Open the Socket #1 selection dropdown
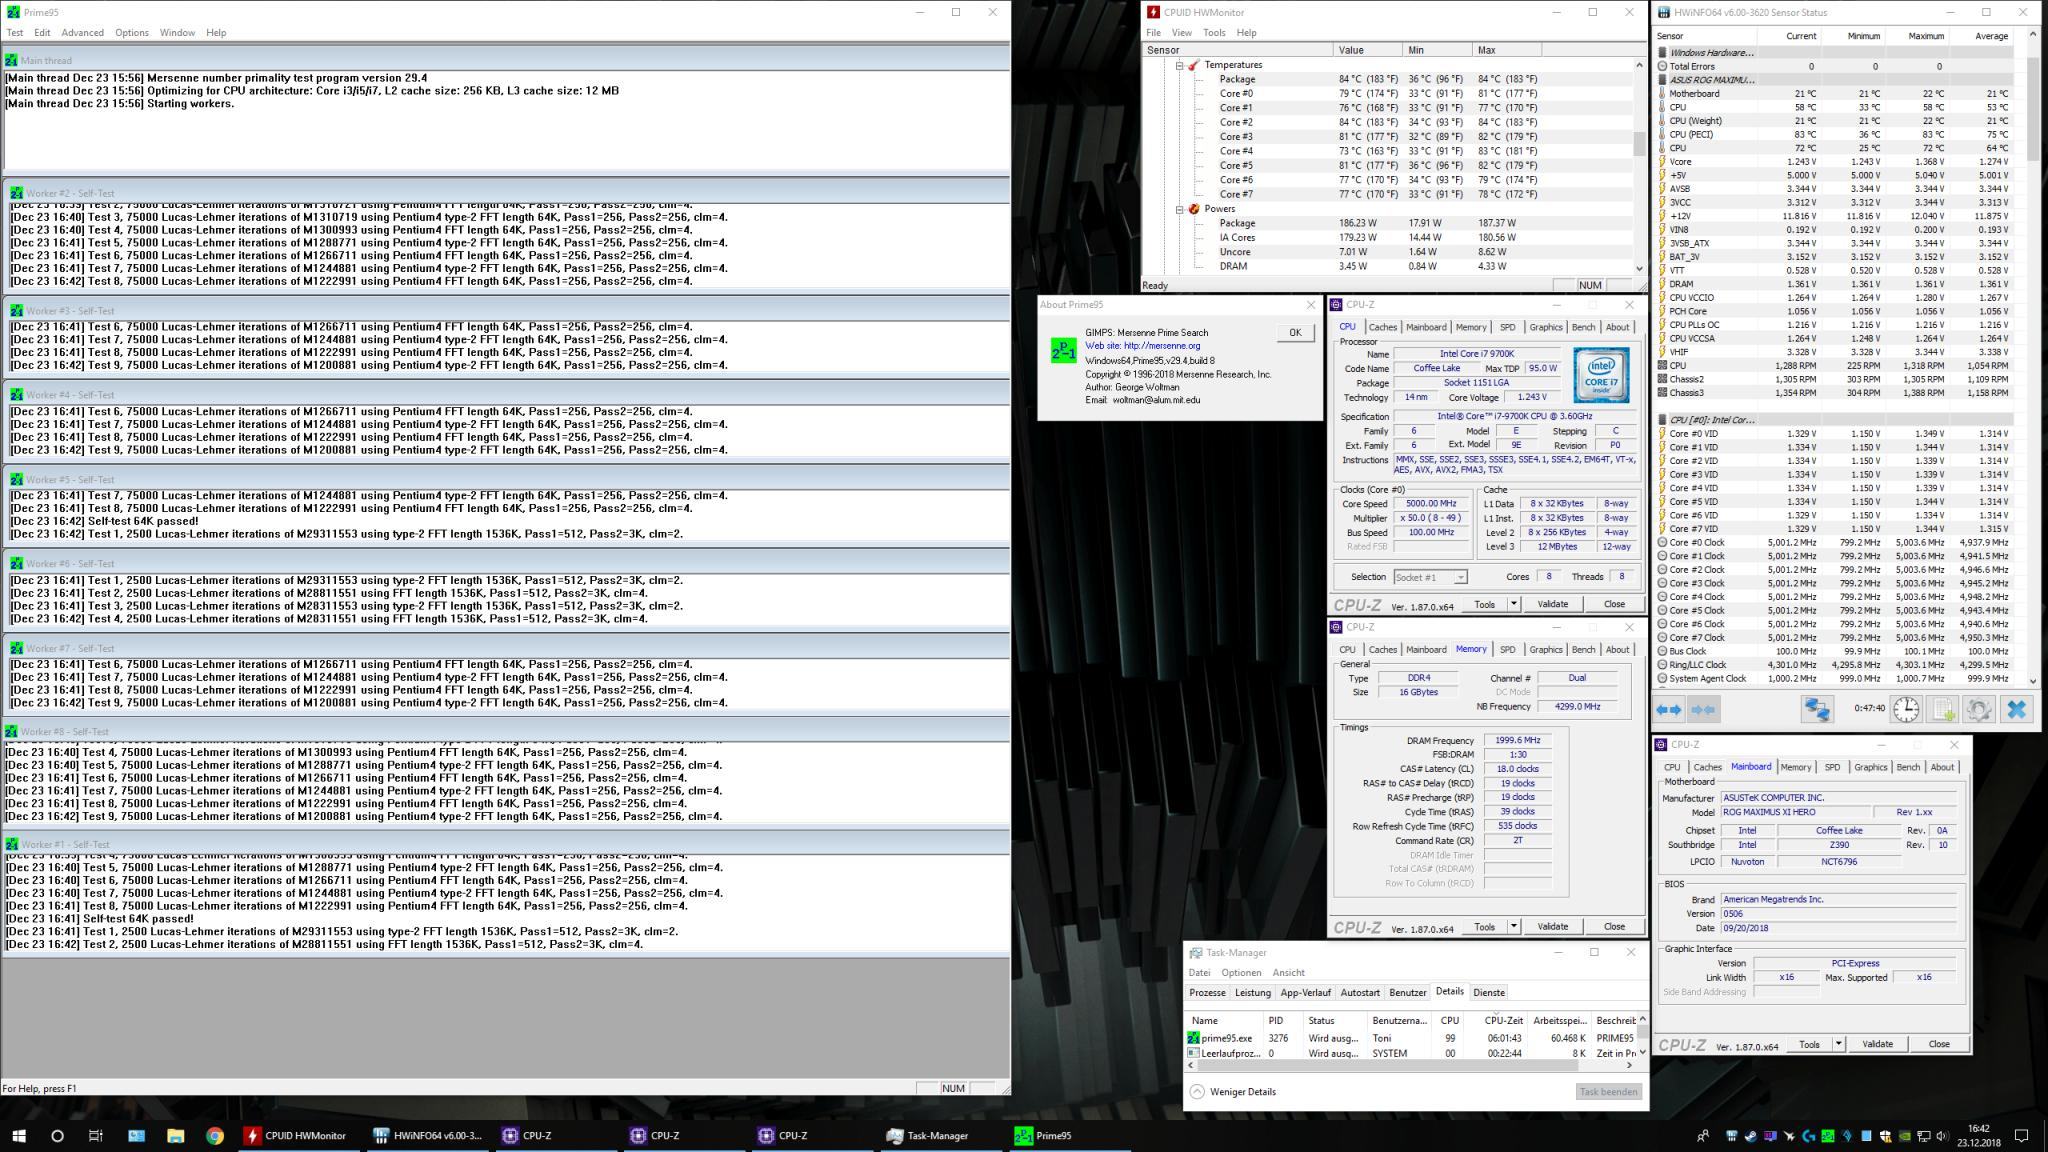This screenshot has width=2048, height=1152. coord(1430,577)
